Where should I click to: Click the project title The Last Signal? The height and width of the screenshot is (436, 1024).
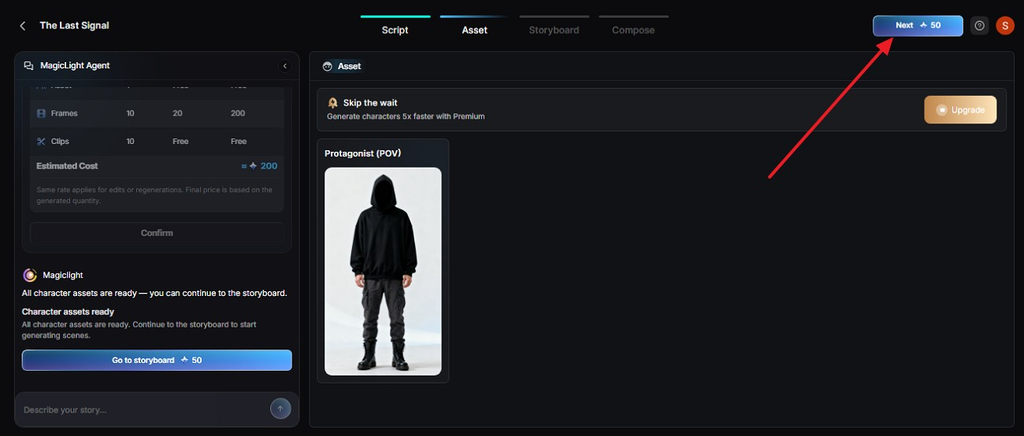coord(74,25)
